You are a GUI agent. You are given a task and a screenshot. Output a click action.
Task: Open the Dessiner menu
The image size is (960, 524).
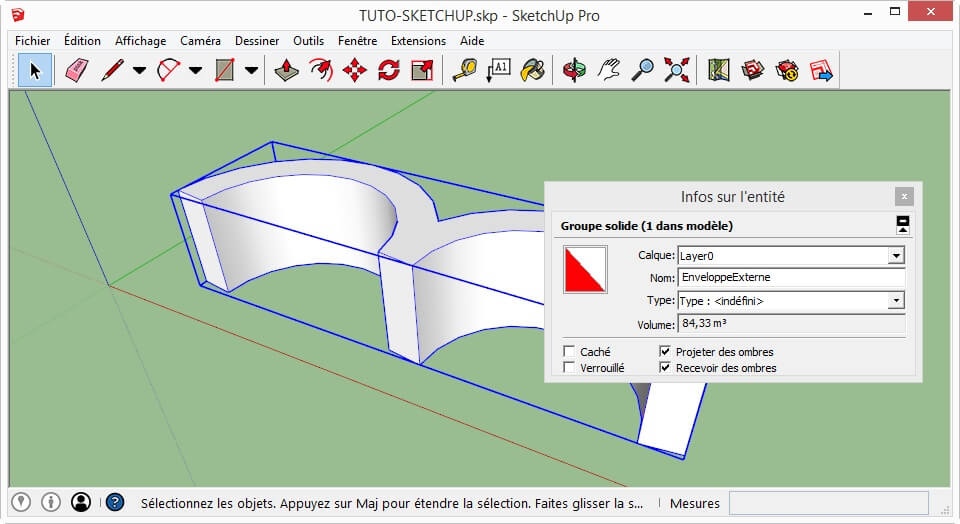[x=257, y=40]
